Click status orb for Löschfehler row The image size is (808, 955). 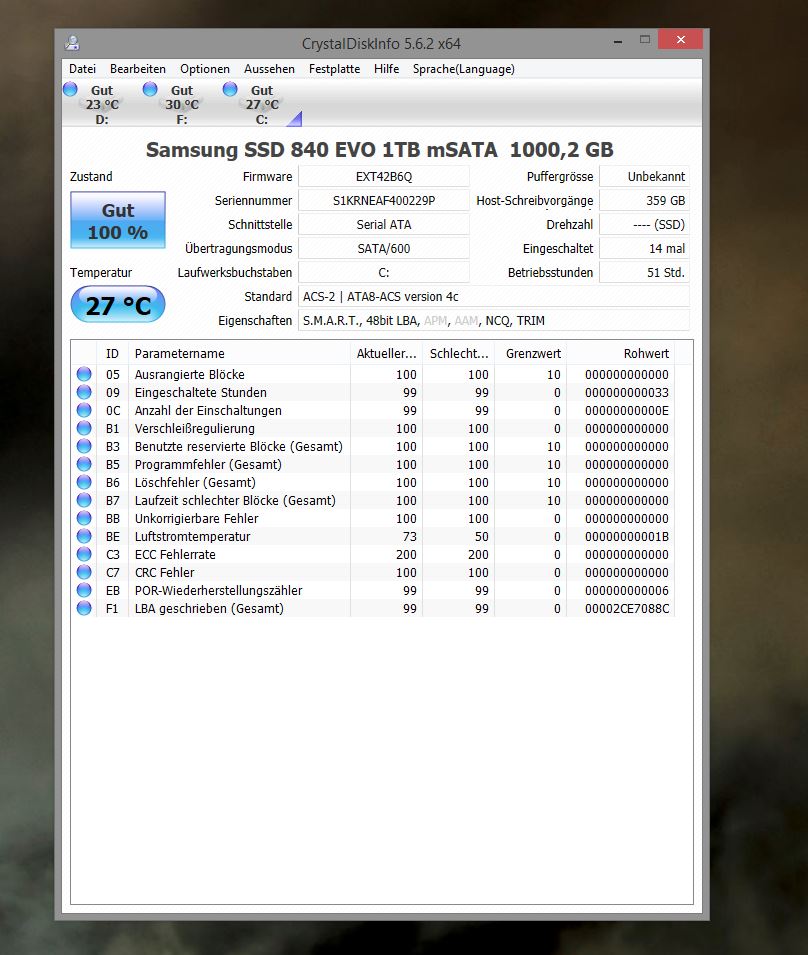click(x=84, y=482)
